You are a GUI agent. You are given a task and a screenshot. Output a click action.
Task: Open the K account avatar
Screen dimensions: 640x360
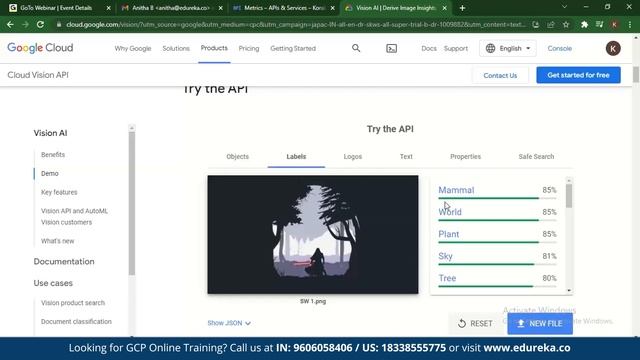coord(613,48)
